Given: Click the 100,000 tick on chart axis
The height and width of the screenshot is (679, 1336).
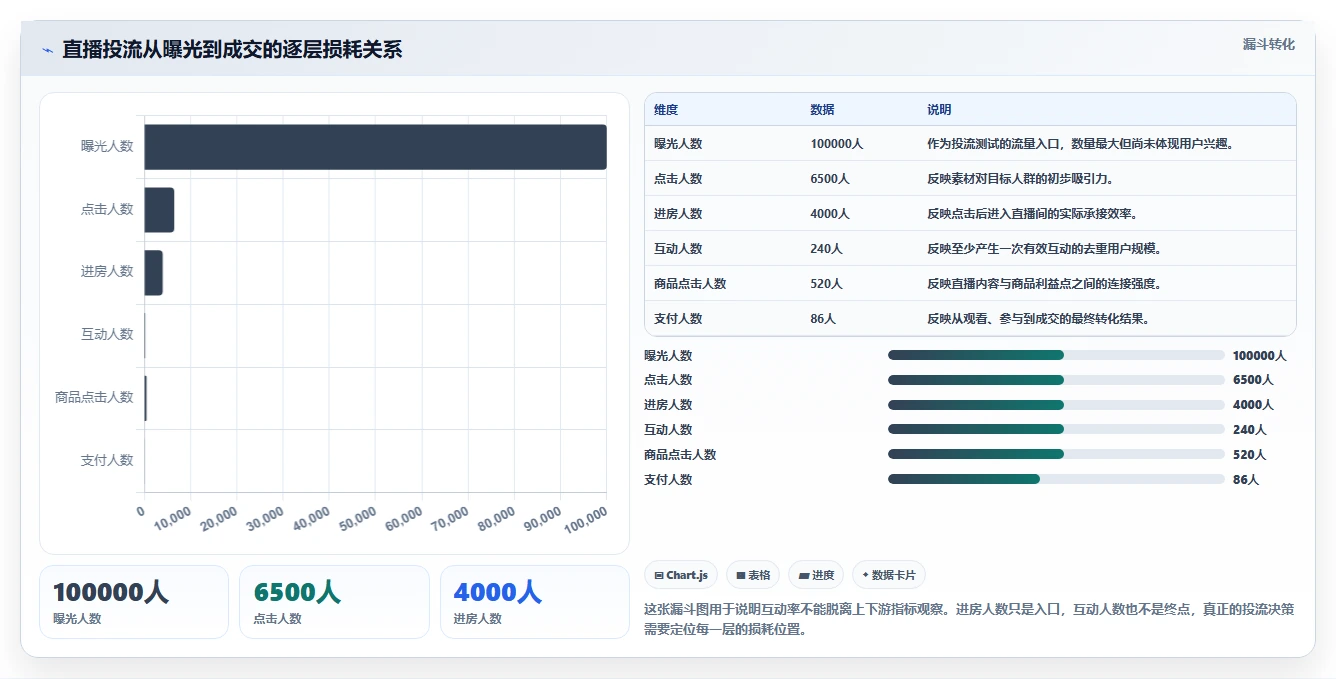Looking at the screenshot, I should (586, 520).
